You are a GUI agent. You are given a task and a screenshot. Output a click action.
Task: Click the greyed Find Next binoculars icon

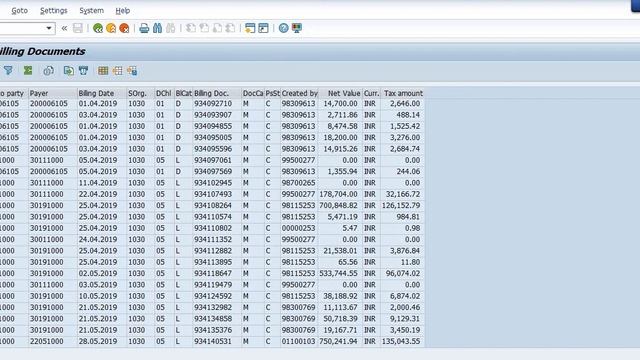pyautogui.click(x=171, y=28)
